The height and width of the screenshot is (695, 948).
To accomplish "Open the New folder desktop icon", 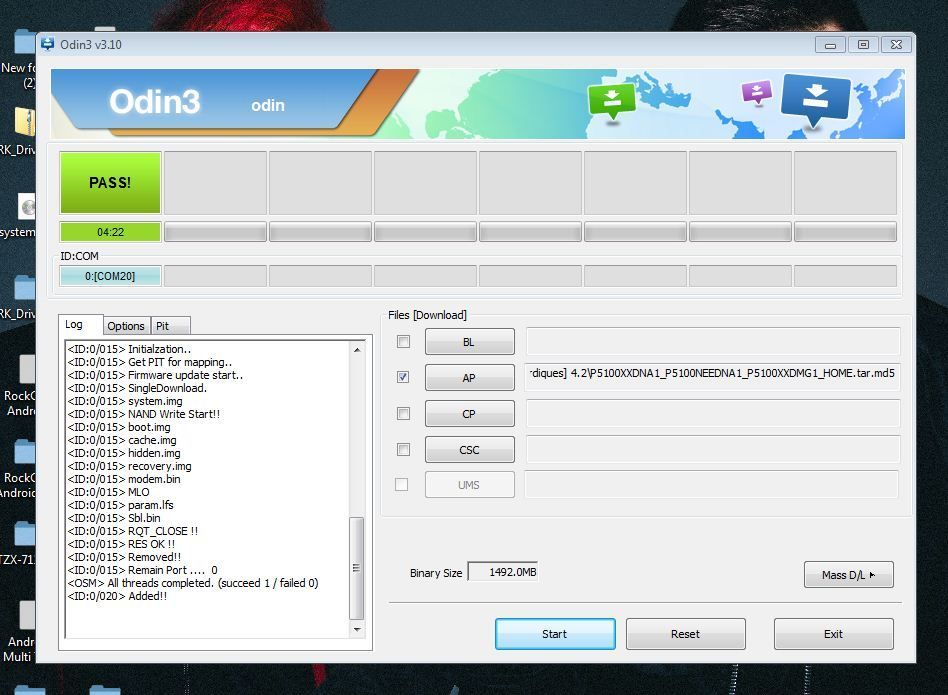I will tap(24, 44).
